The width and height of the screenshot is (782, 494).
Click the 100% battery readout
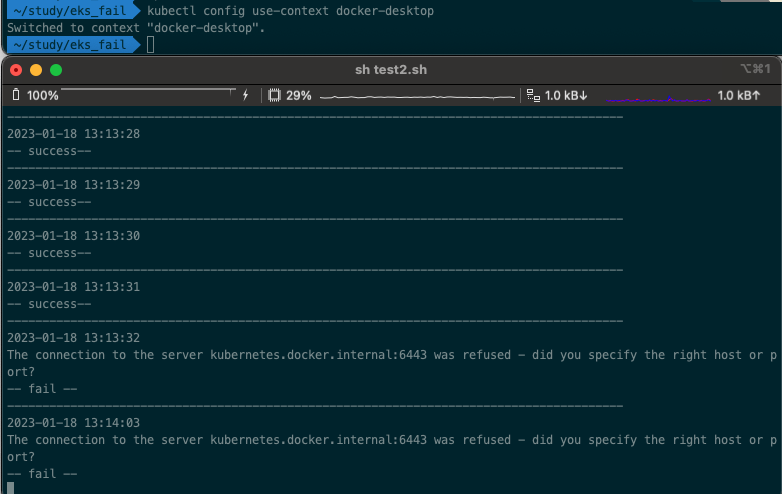[42, 95]
